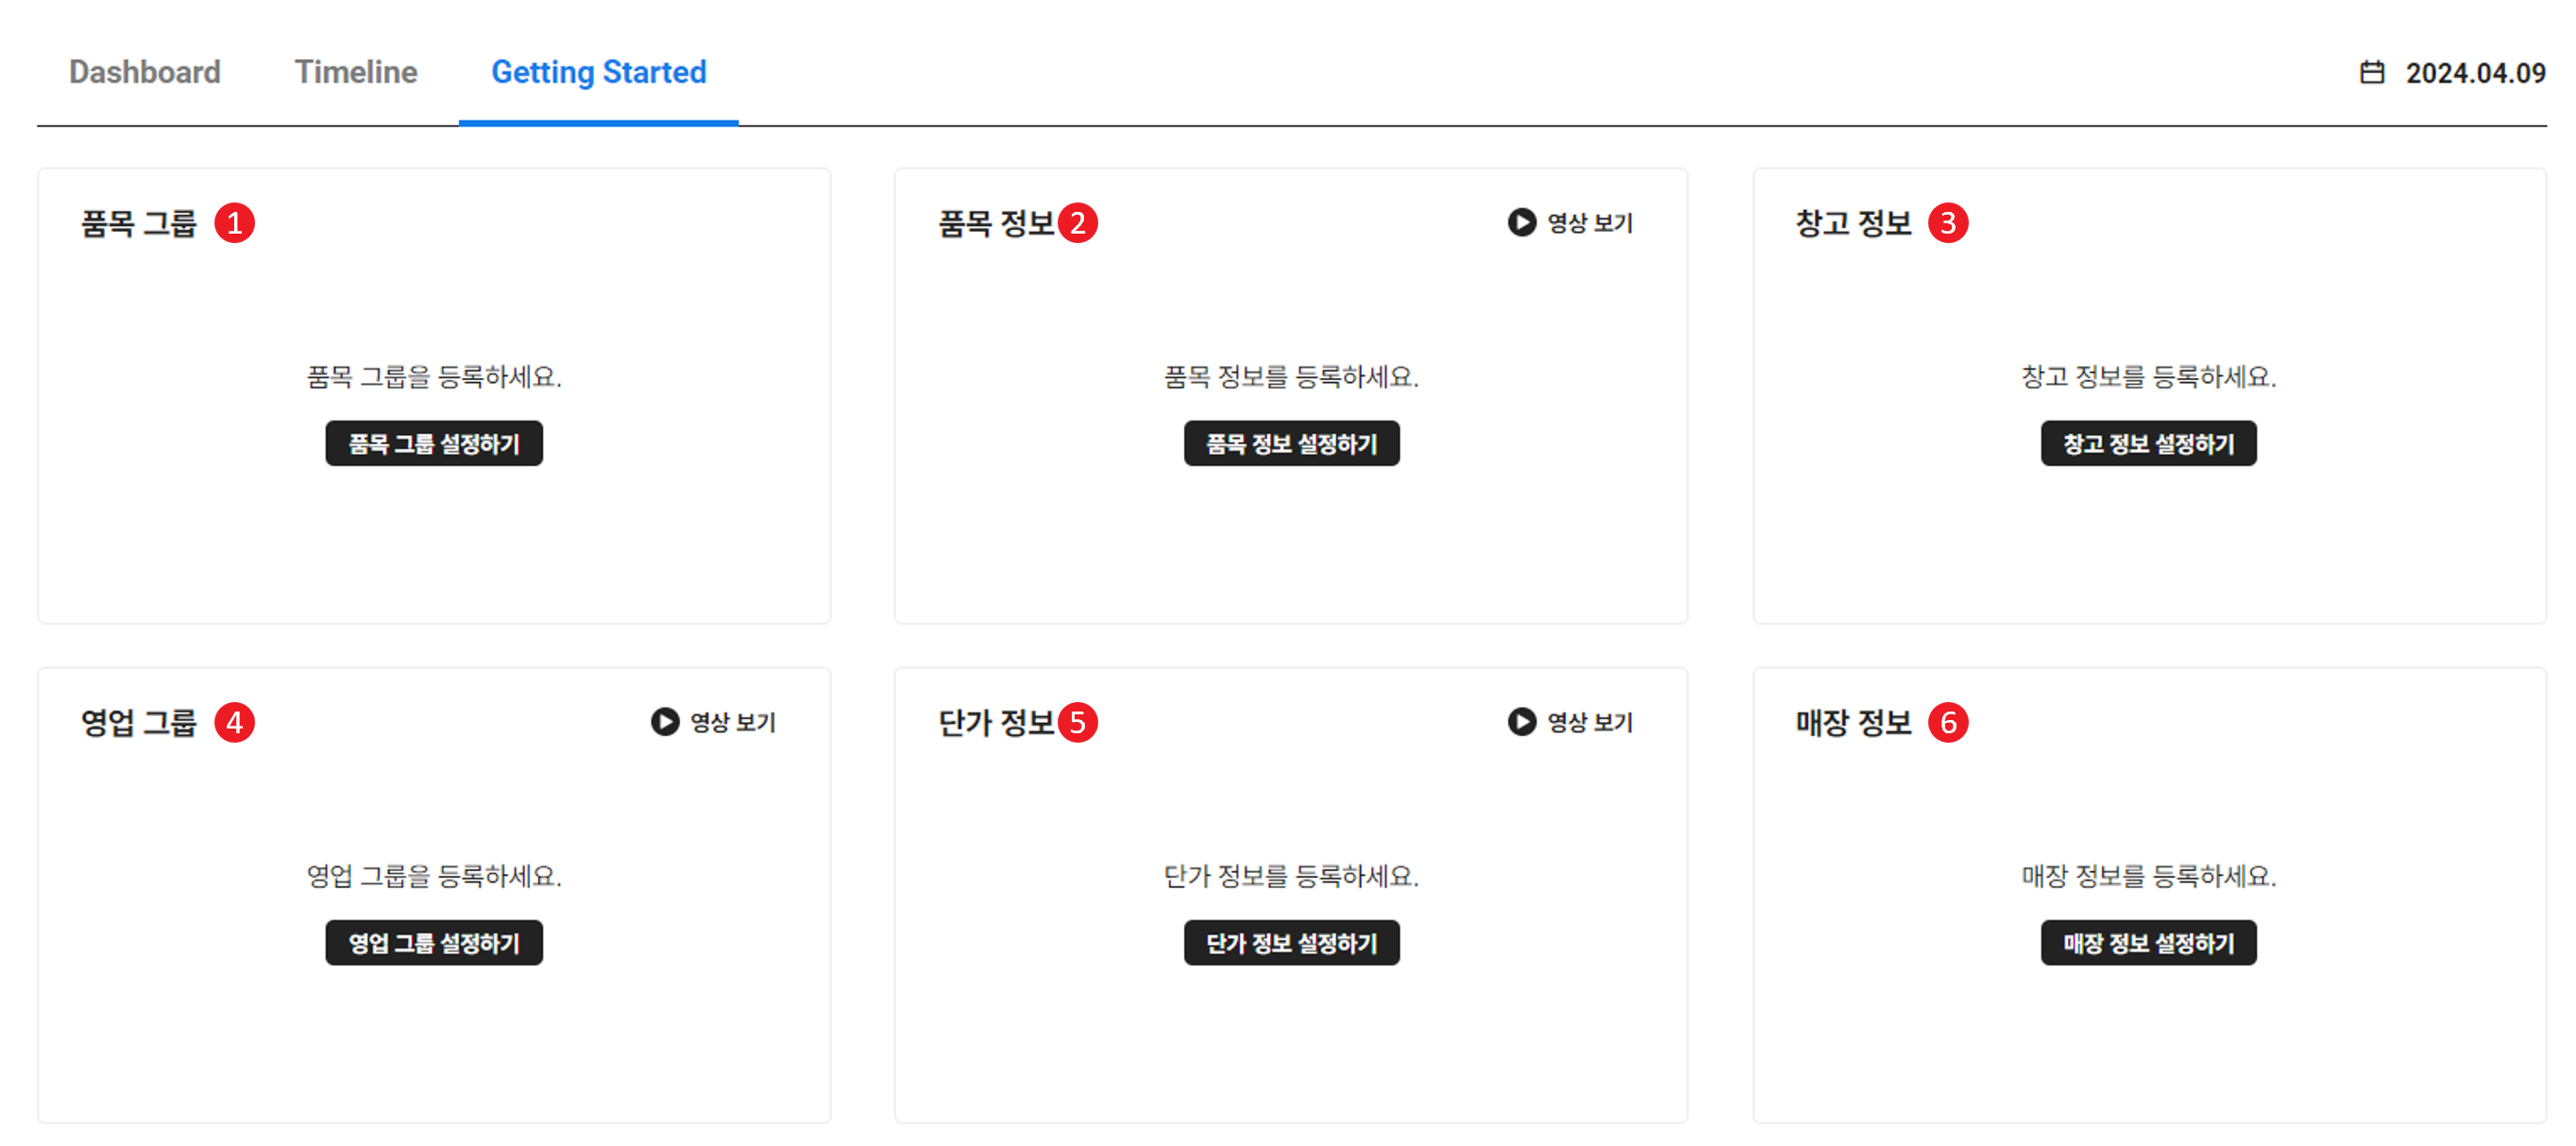Click red badge number 4
Image resolution: width=2576 pixels, height=1146 pixels.
coord(234,722)
